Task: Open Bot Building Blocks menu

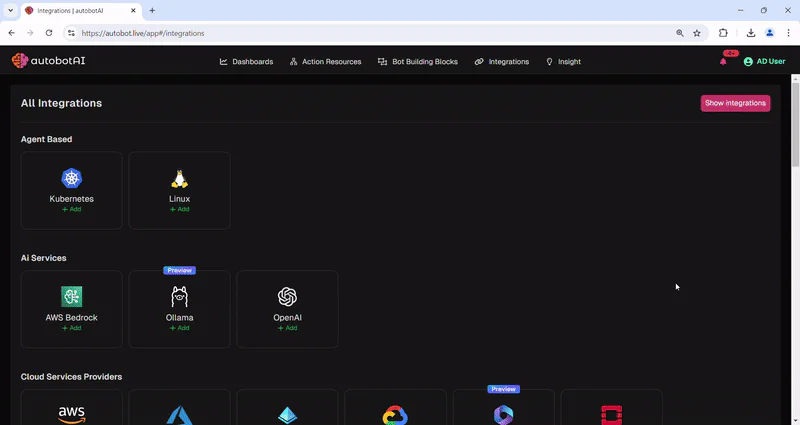Action: tap(418, 62)
